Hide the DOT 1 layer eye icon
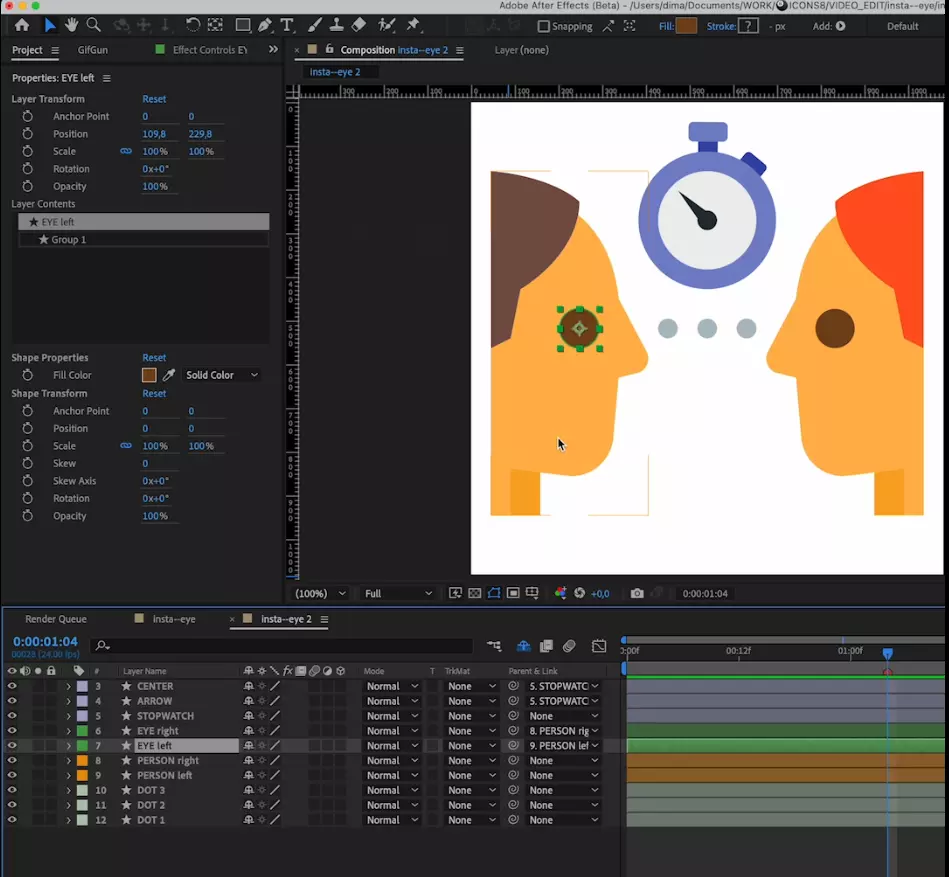This screenshot has height=877, width=949. [x=11, y=820]
